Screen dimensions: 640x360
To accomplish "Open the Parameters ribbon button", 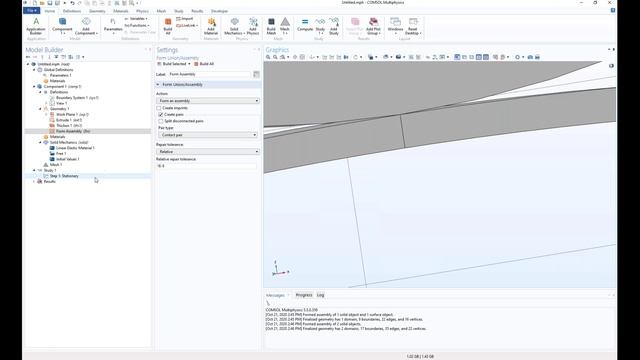I will tap(113, 26).
